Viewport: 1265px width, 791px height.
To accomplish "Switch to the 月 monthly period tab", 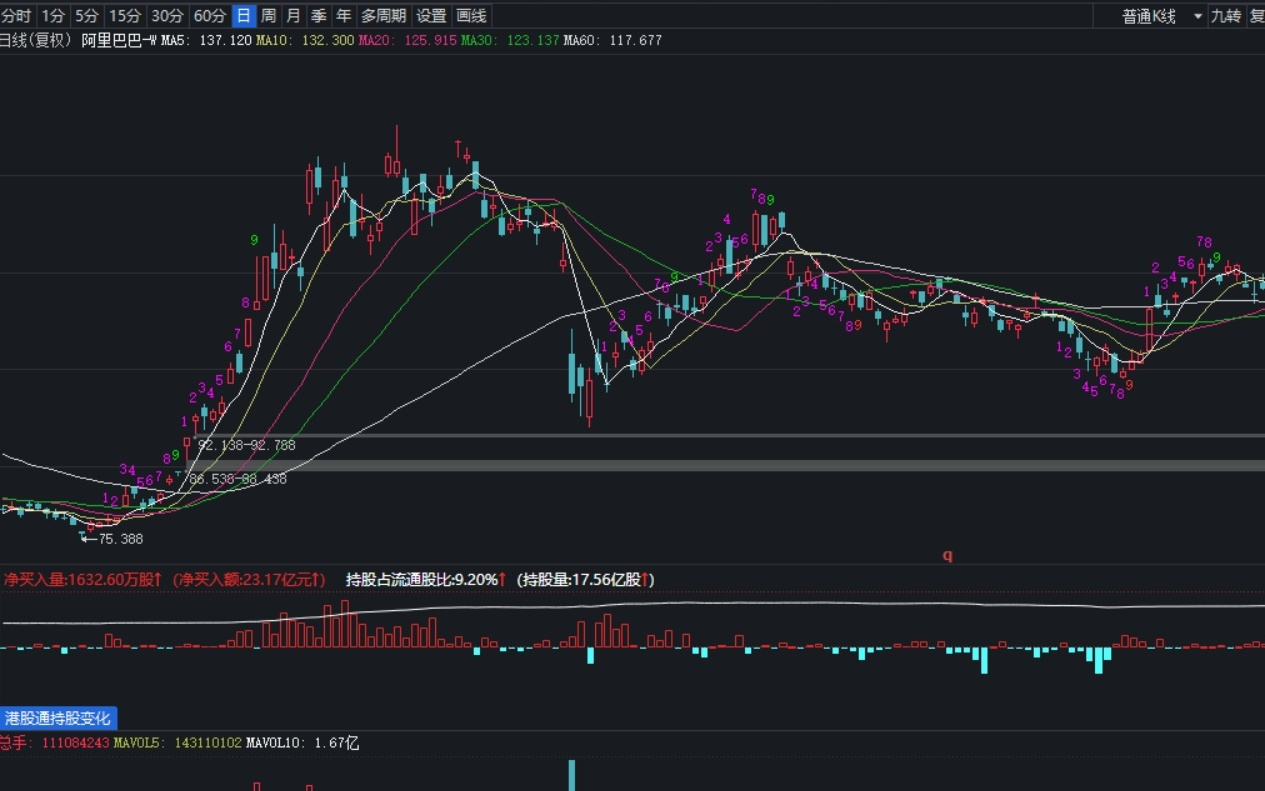I will click(293, 16).
